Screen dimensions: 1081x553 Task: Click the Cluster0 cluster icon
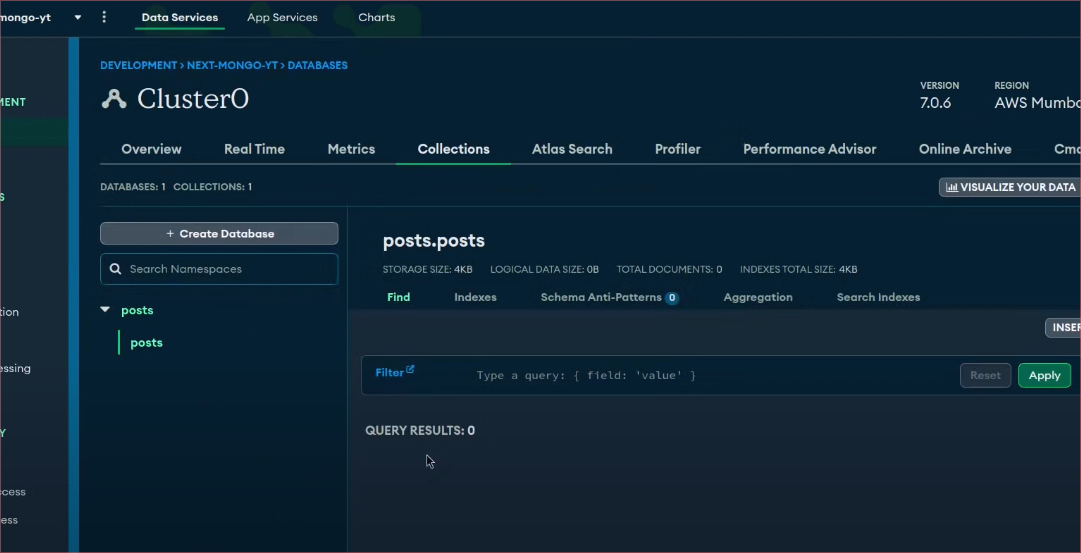point(114,99)
